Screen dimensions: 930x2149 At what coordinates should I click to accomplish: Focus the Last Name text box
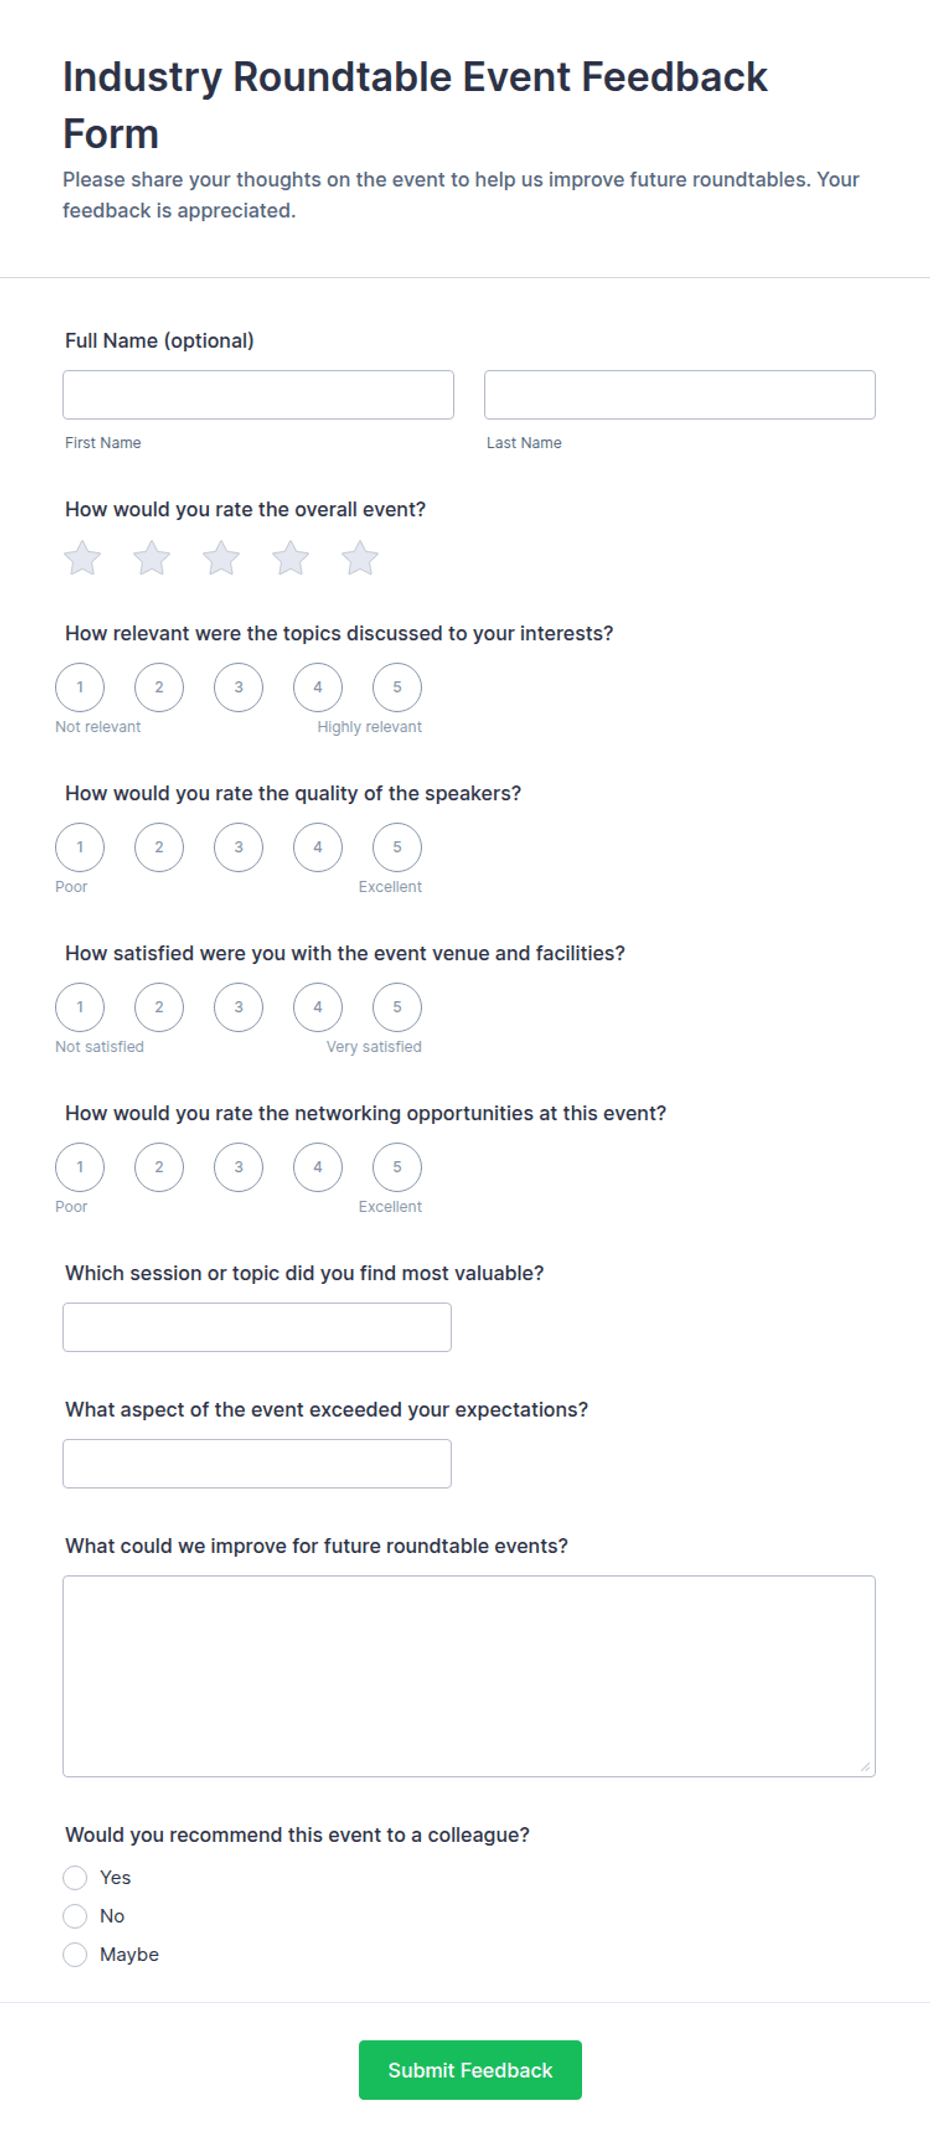[x=680, y=395]
